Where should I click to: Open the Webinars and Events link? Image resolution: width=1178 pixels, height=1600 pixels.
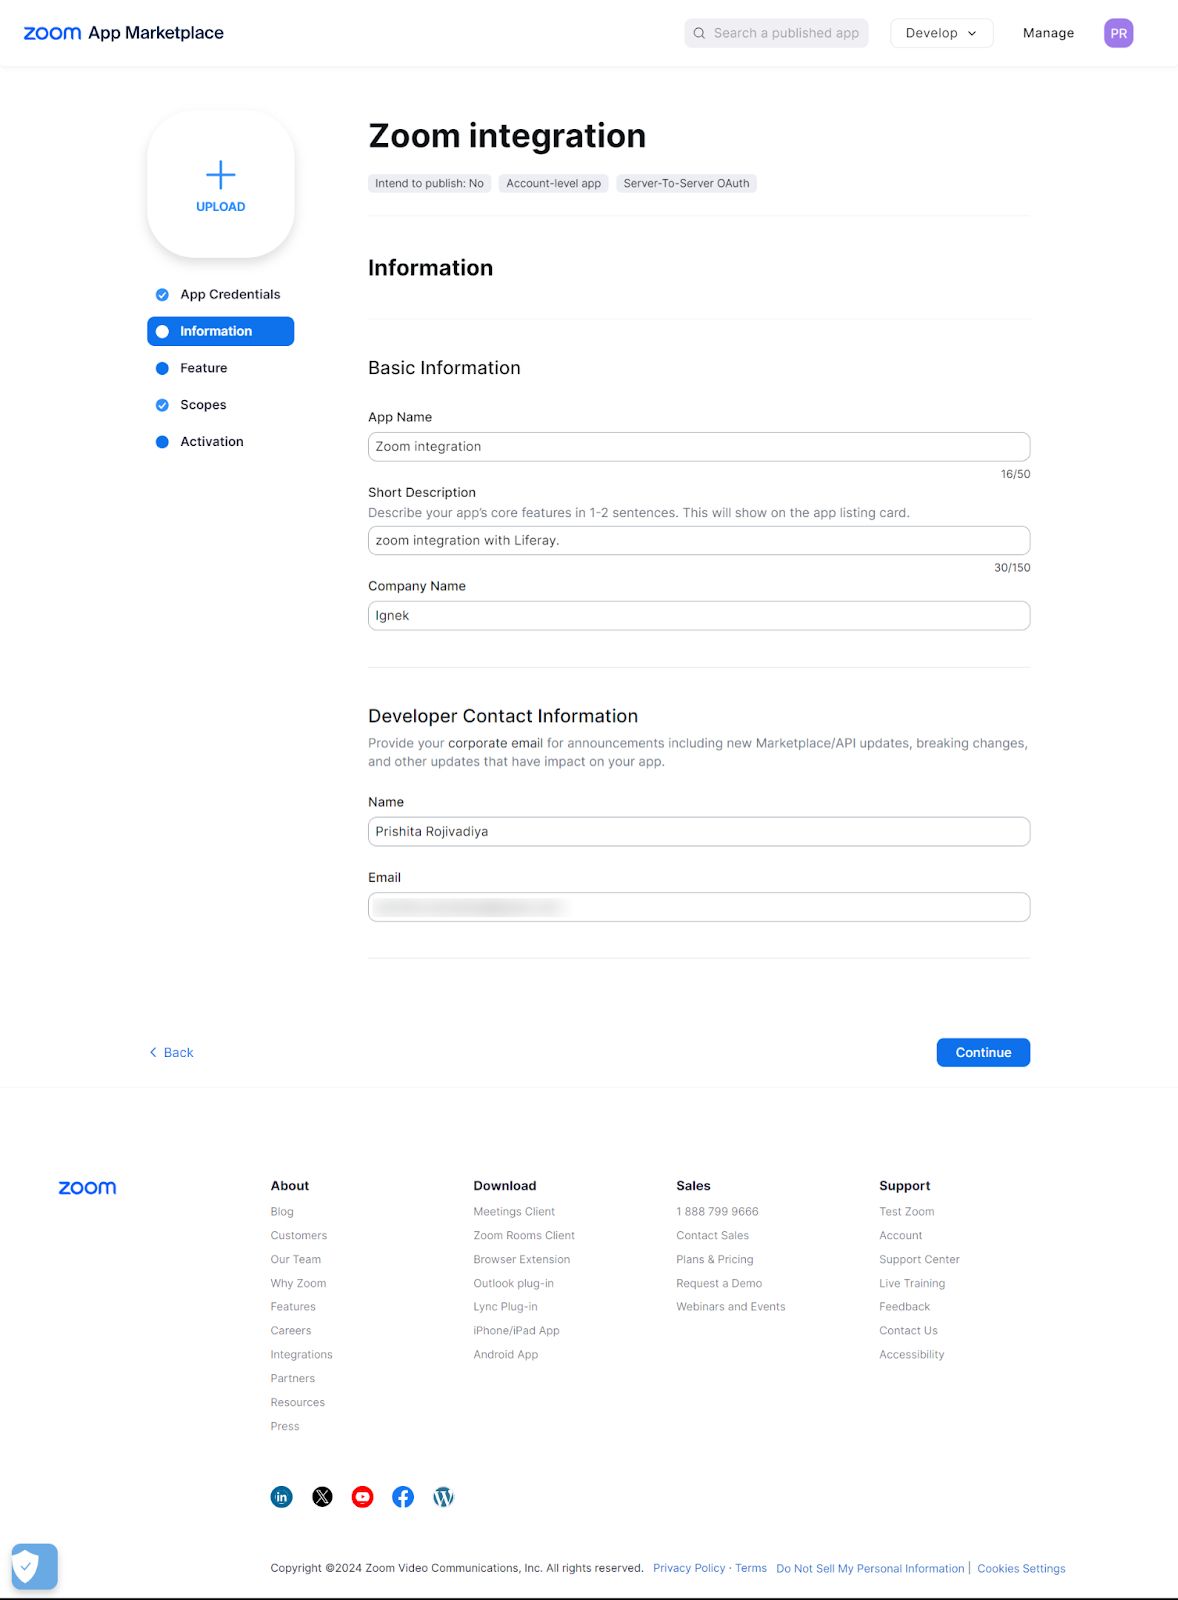(731, 1307)
